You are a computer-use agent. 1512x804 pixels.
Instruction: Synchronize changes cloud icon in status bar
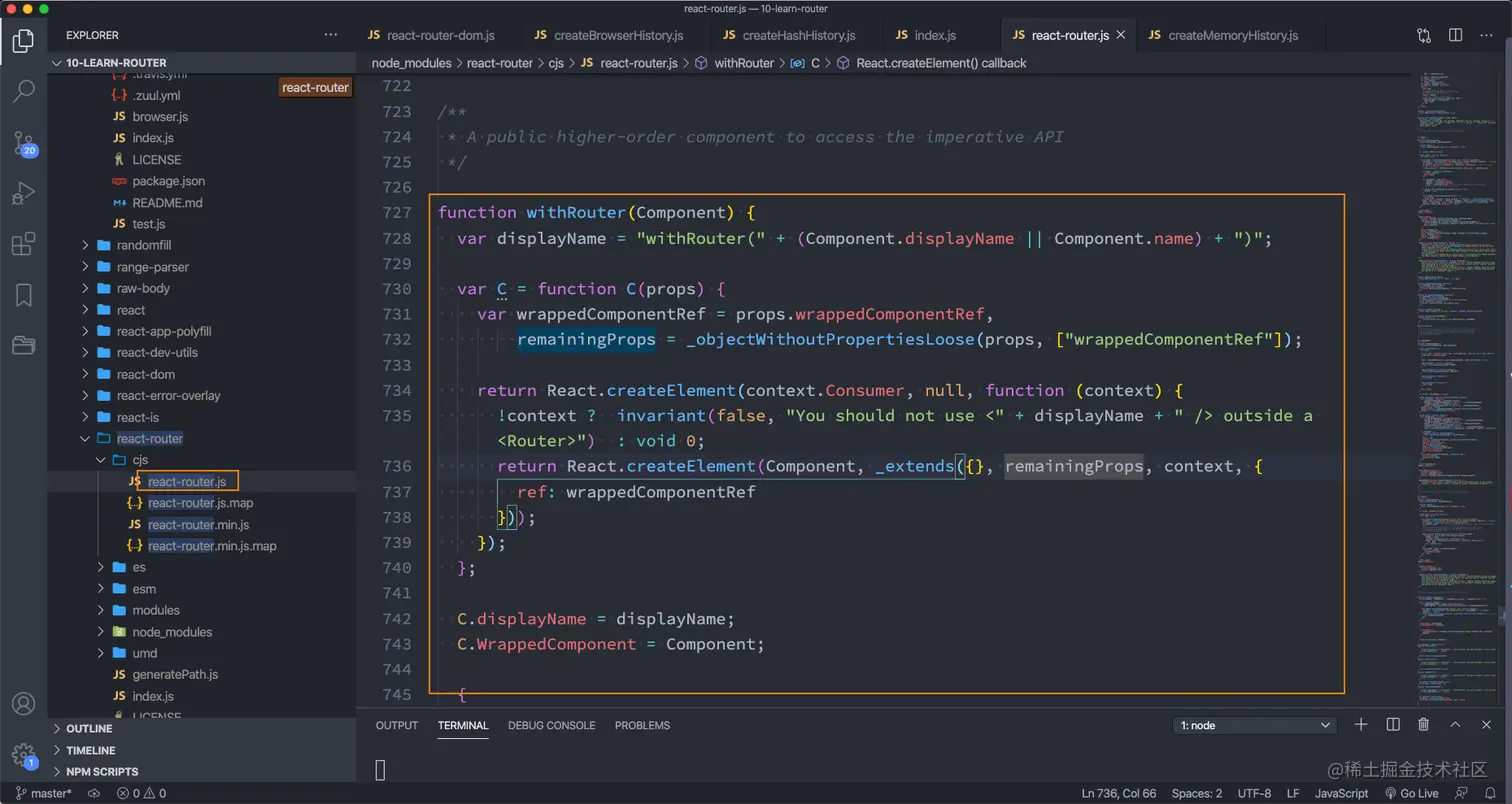tap(94, 793)
